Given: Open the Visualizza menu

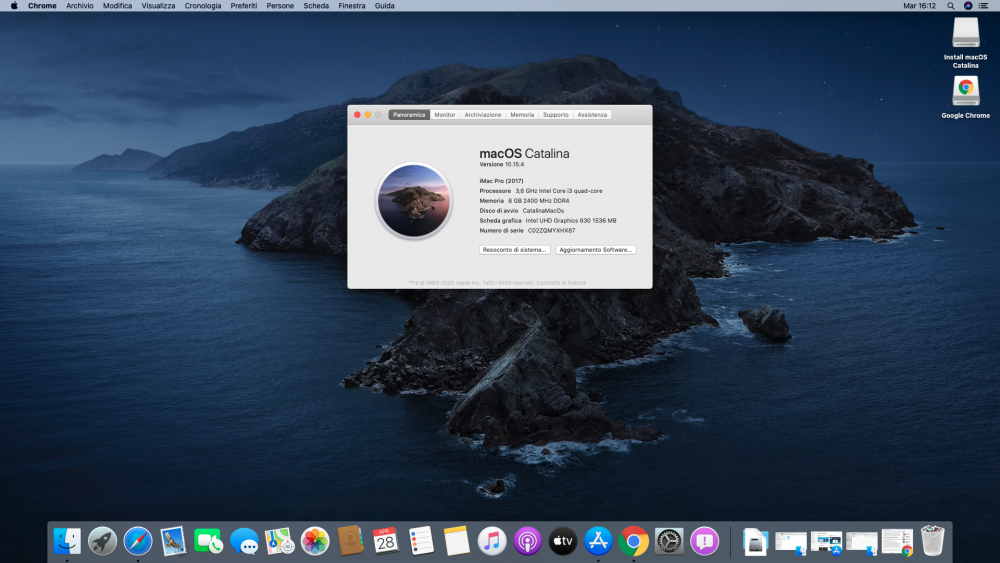Looking at the screenshot, I should (158, 6).
